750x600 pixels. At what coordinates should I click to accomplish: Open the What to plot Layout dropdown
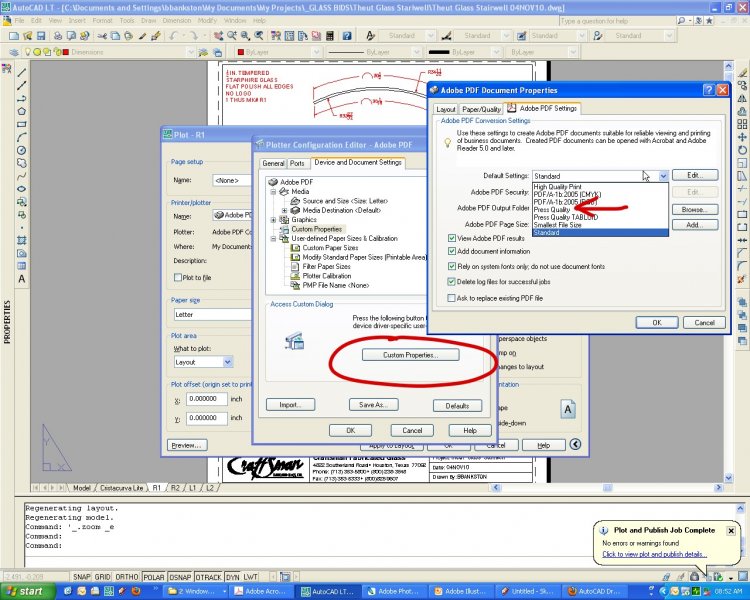[x=227, y=362]
